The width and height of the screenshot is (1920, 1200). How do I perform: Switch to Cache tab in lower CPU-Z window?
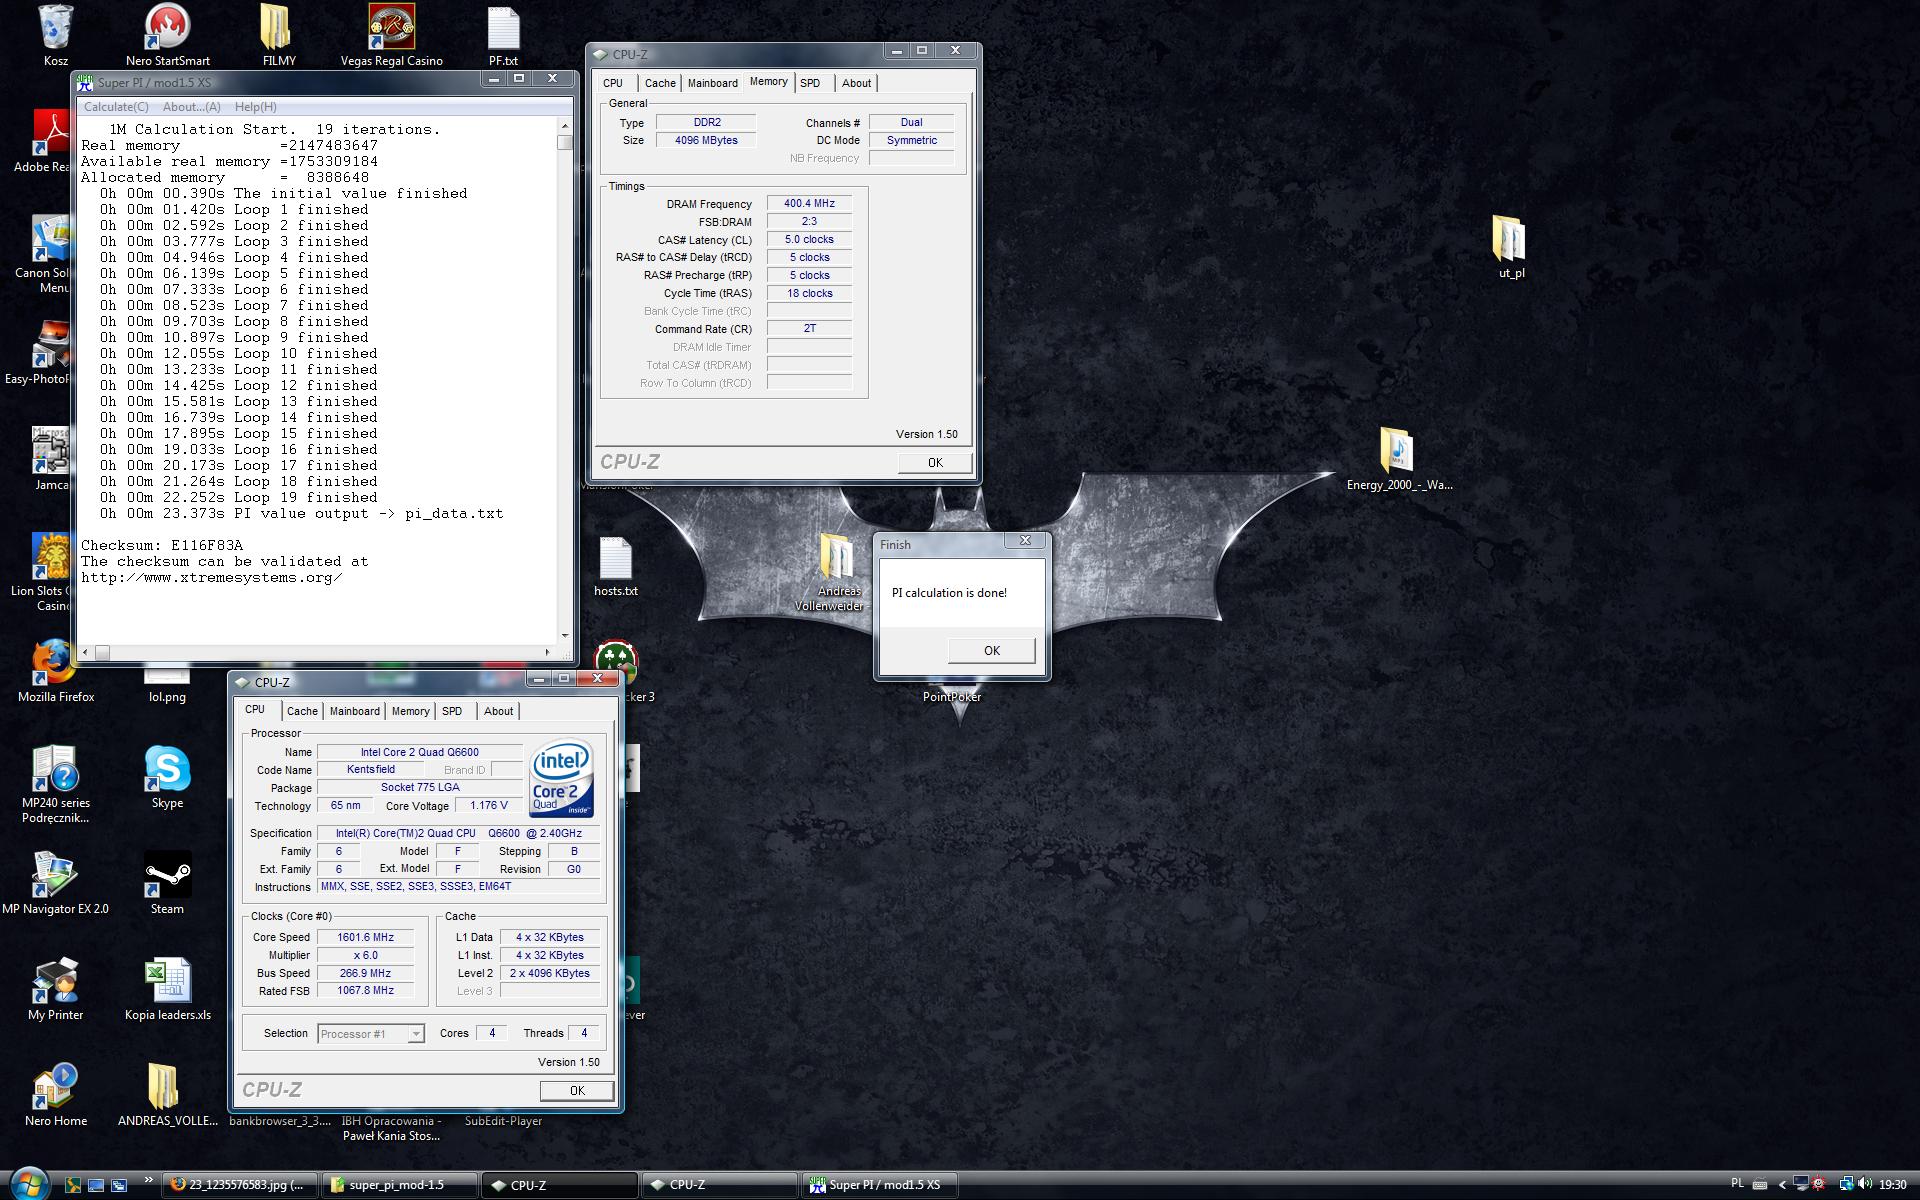(302, 711)
